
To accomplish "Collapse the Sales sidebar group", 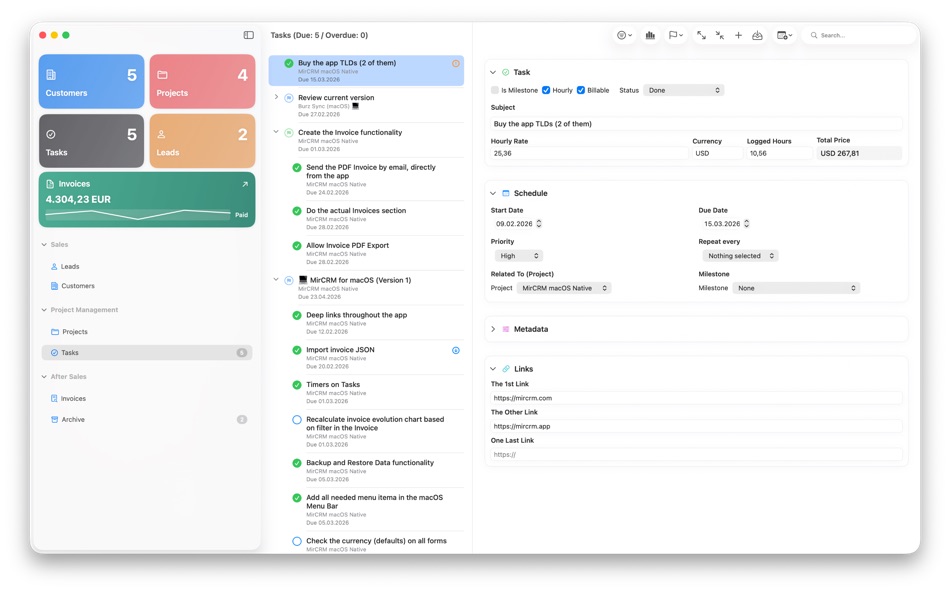I will tap(44, 244).
